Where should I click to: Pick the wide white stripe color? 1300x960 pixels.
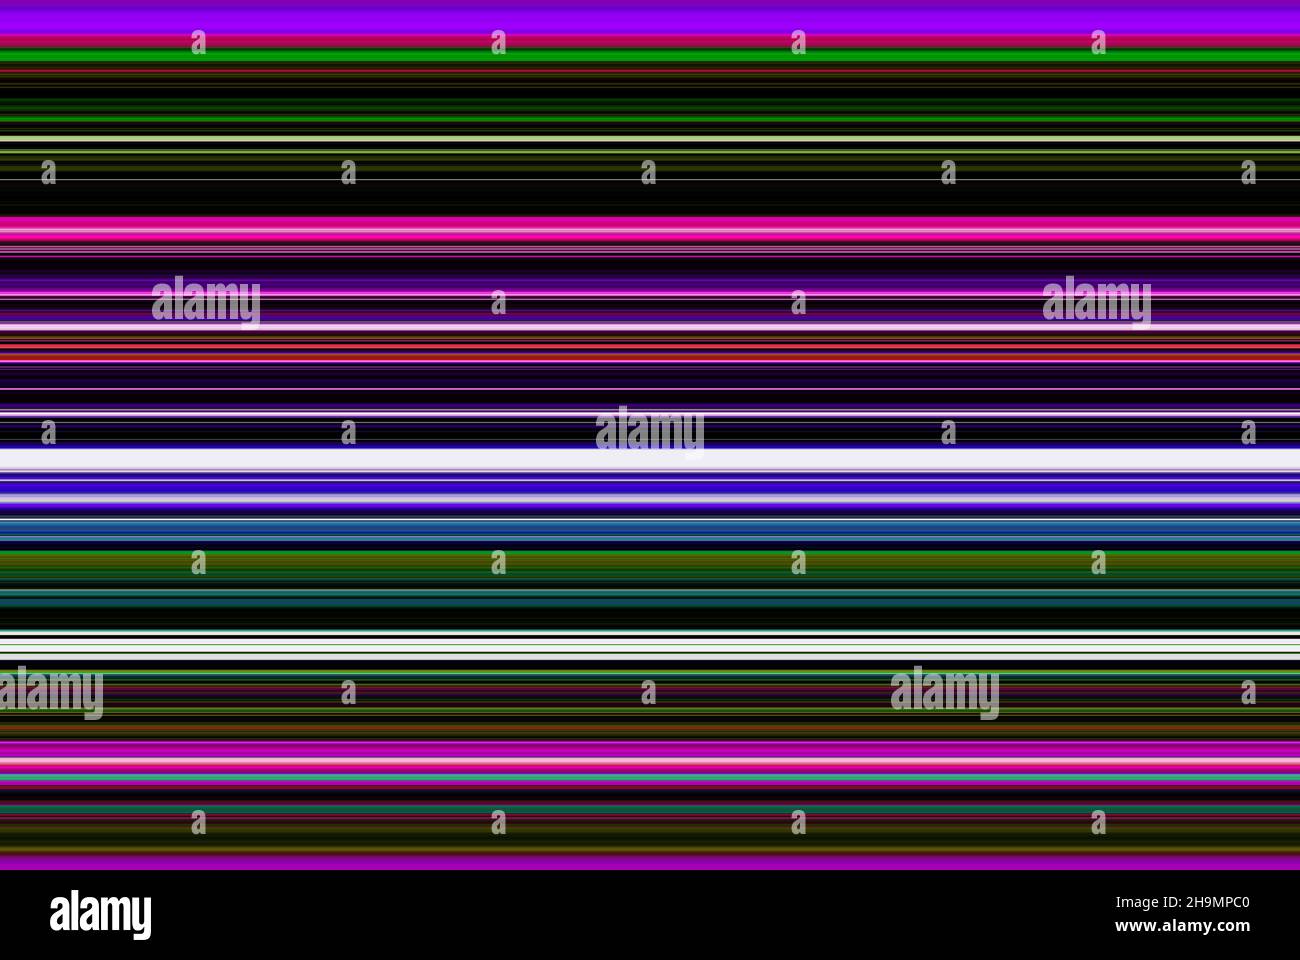click(650, 460)
